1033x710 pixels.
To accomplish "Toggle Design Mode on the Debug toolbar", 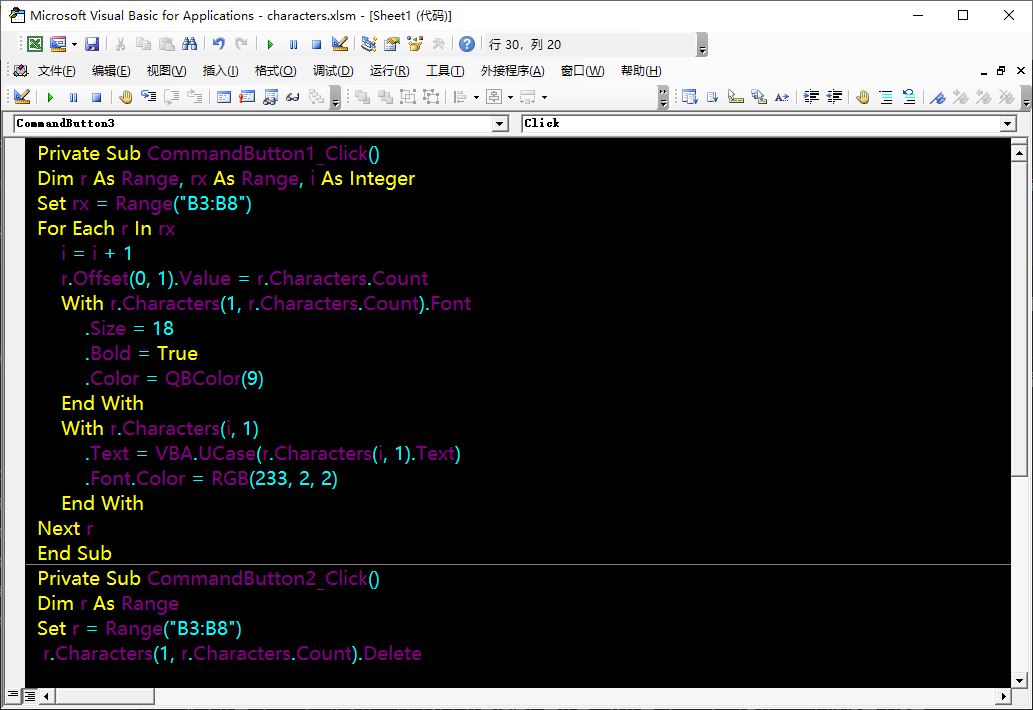I will 22,97.
